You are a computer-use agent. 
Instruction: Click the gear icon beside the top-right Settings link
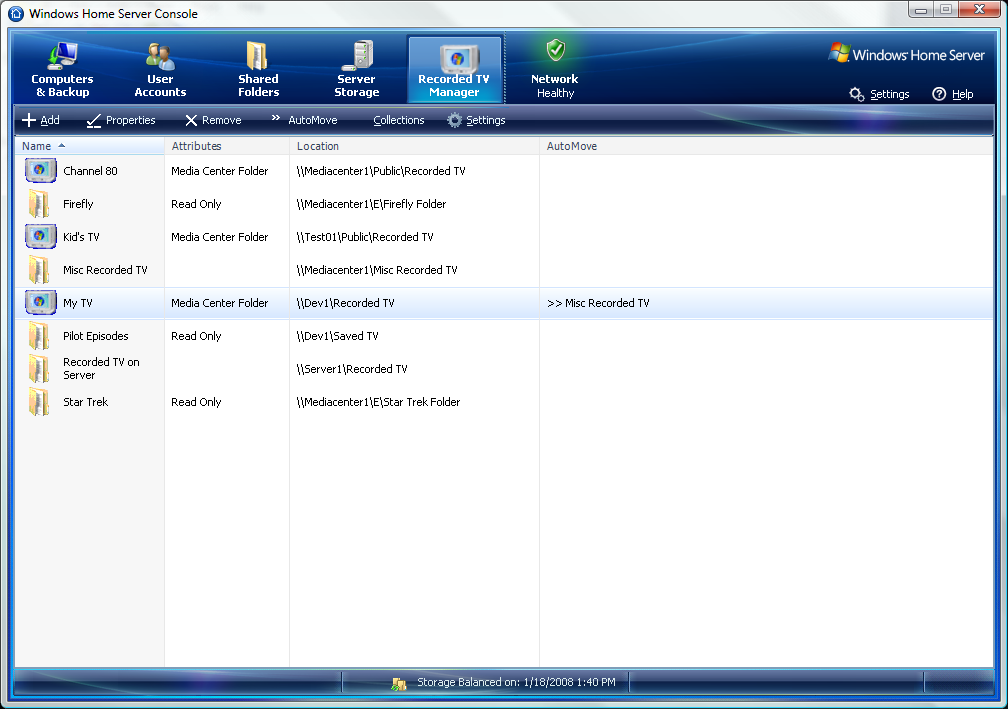coord(856,94)
